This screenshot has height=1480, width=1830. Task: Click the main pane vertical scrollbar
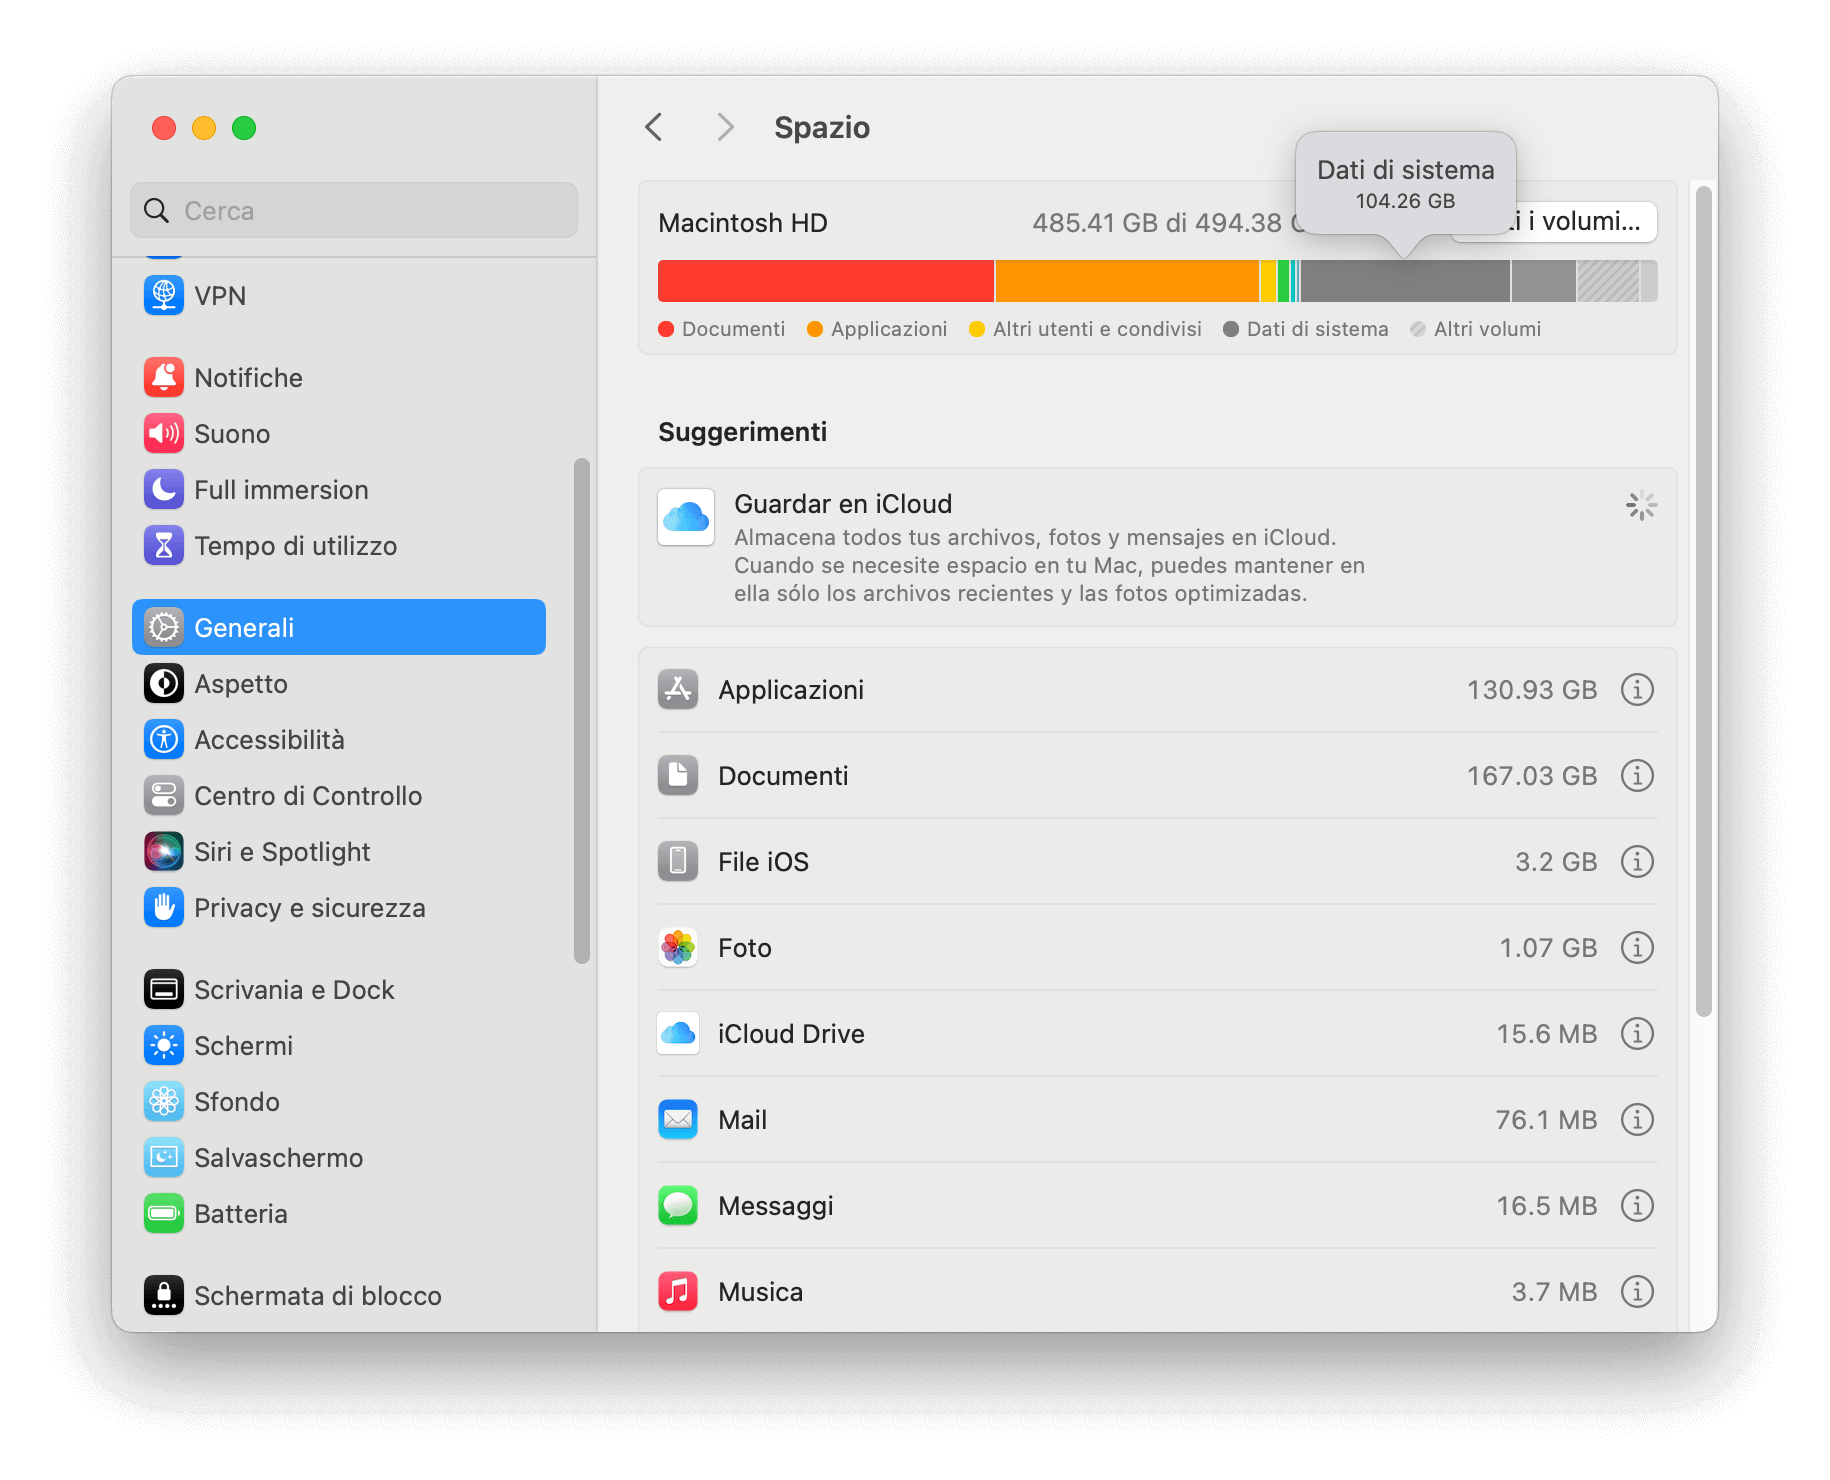click(x=1704, y=601)
